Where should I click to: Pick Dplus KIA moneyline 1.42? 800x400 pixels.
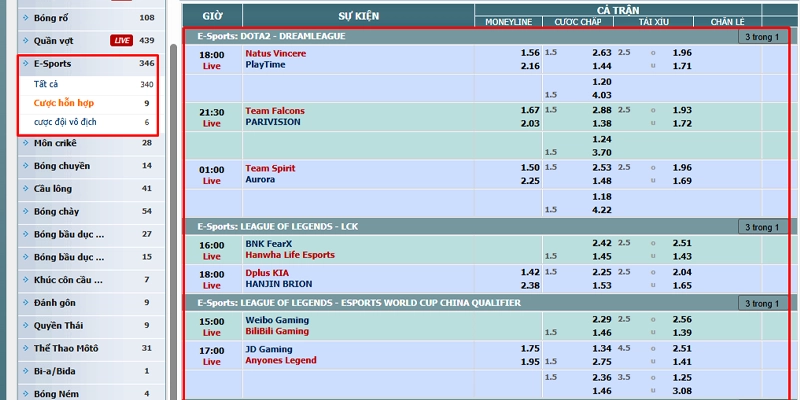coord(530,272)
